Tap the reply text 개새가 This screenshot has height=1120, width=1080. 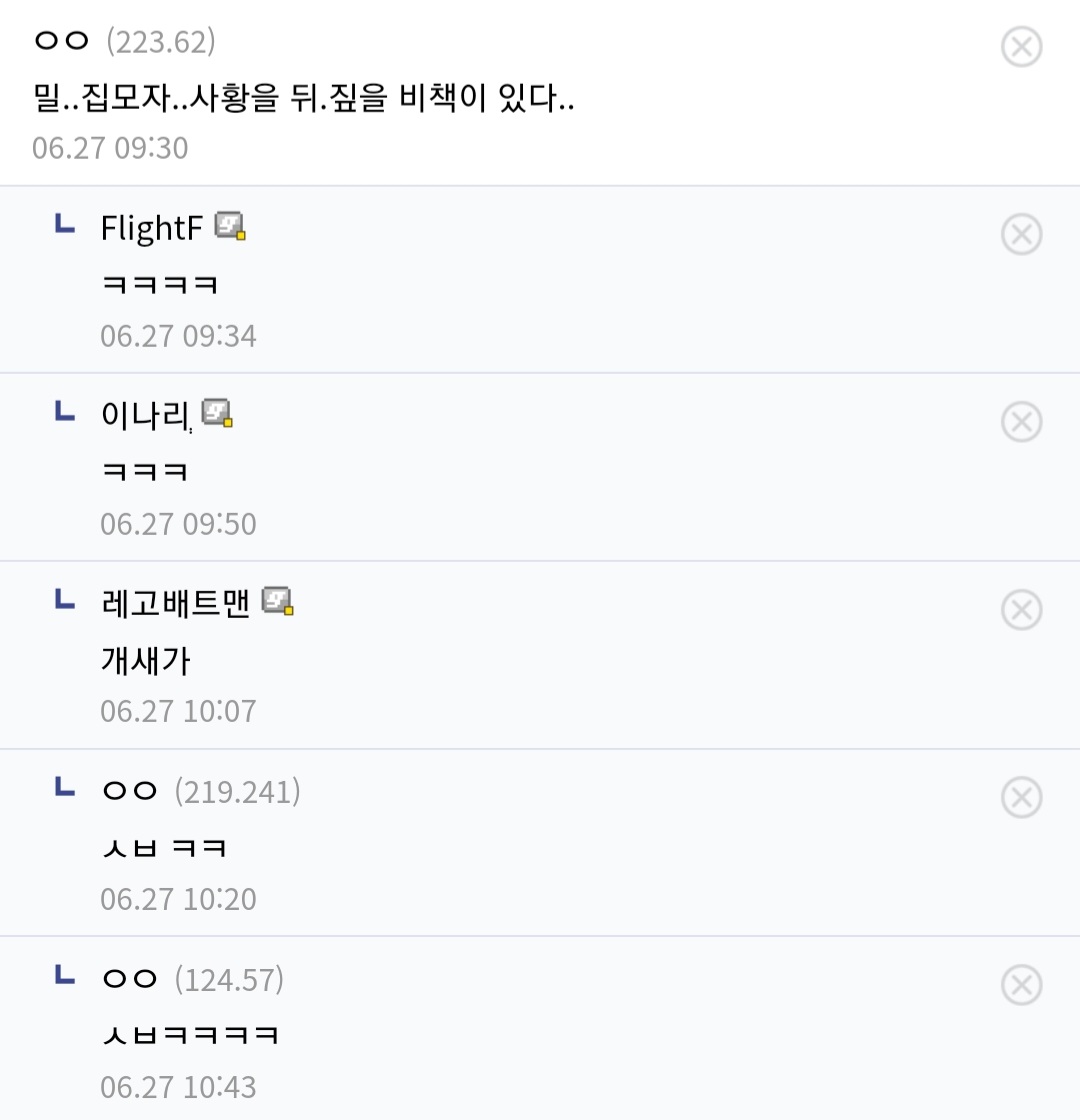click(x=146, y=660)
